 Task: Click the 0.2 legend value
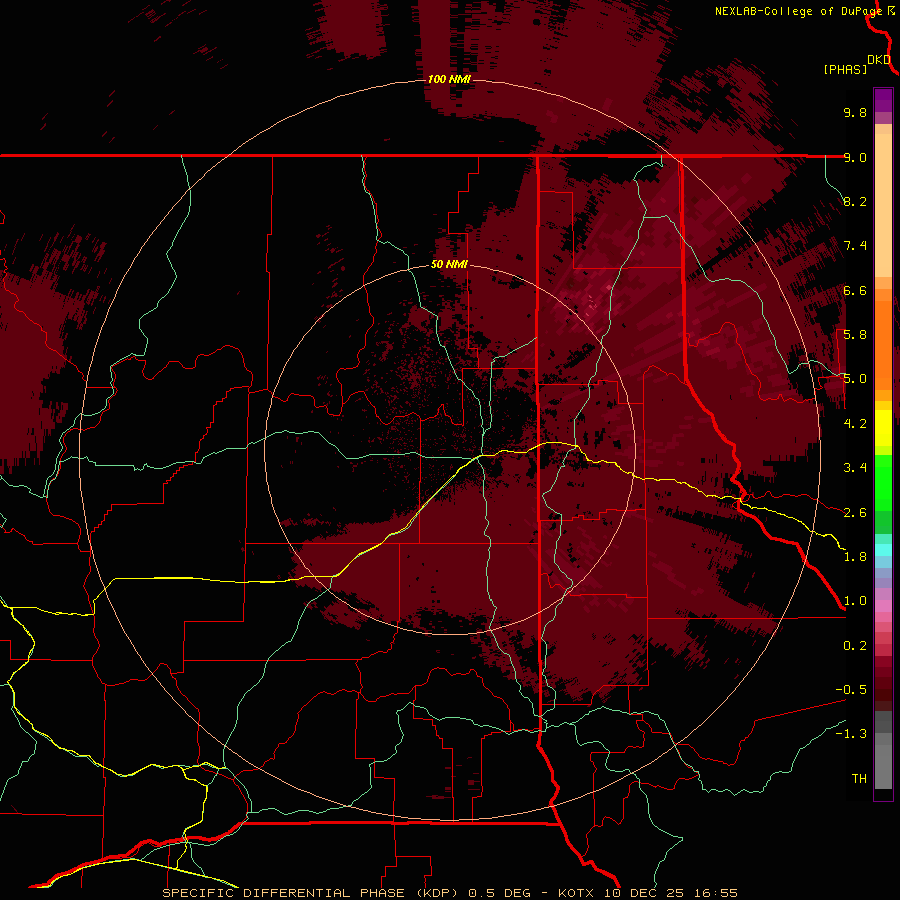pos(855,646)
